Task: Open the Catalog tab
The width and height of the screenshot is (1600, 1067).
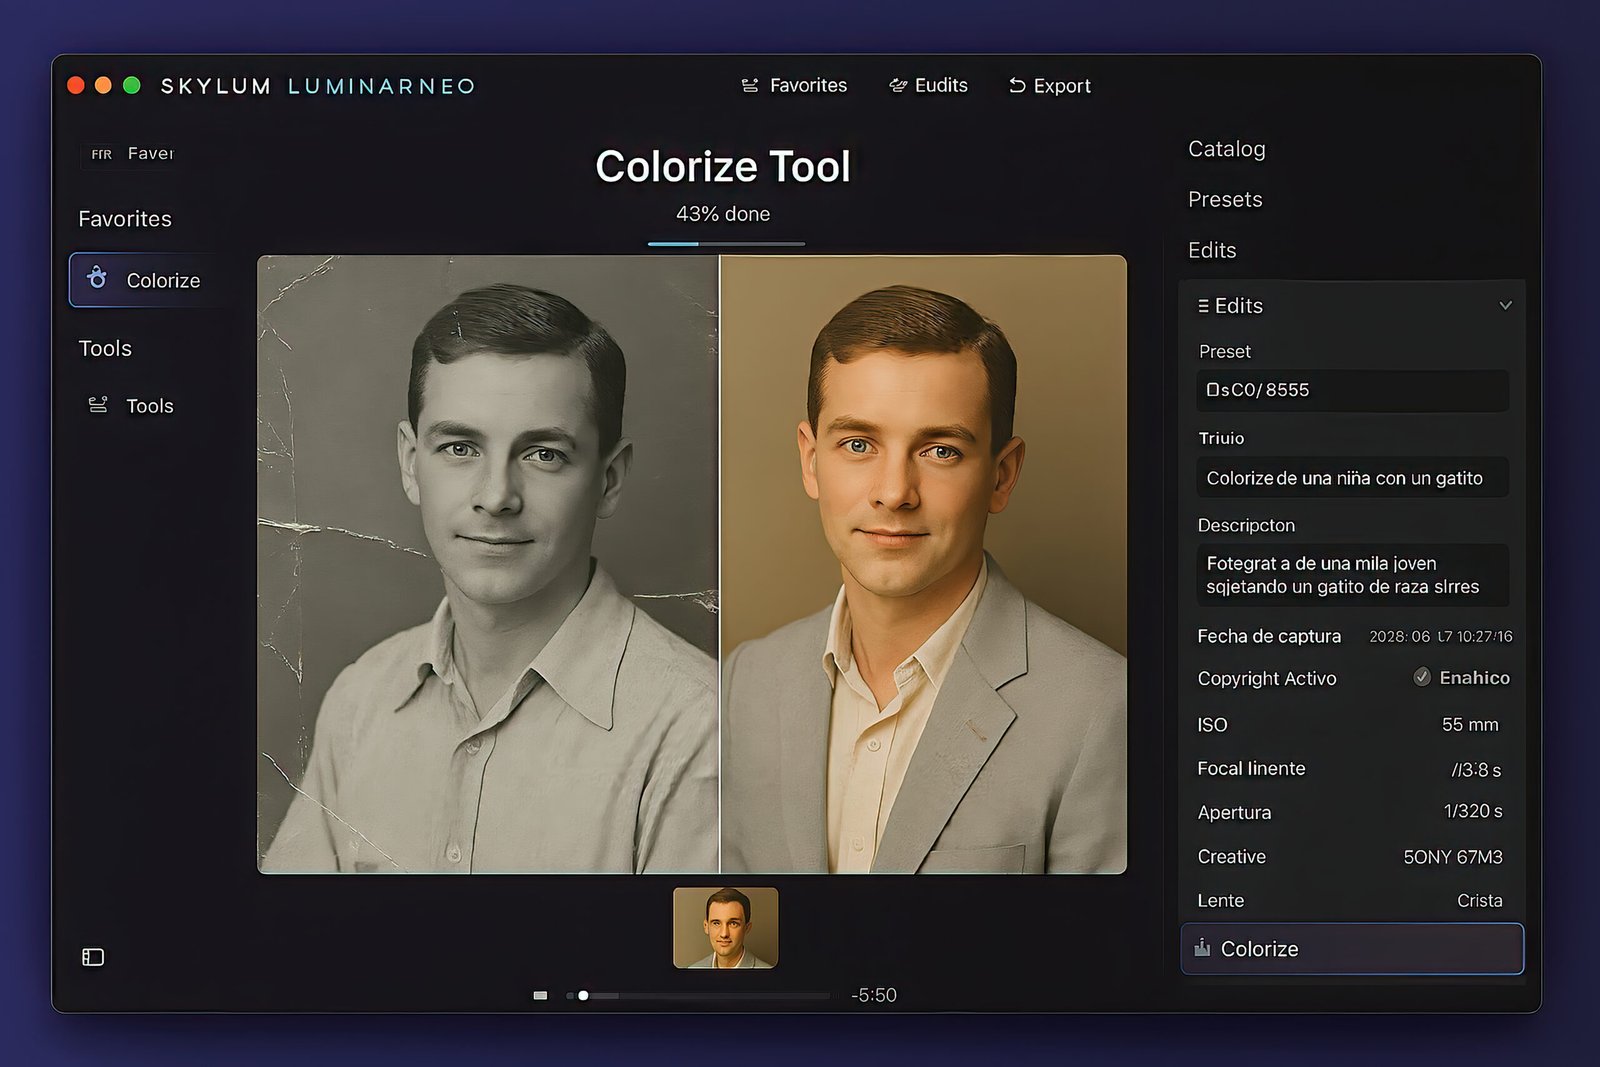Action: [1226, 149]
